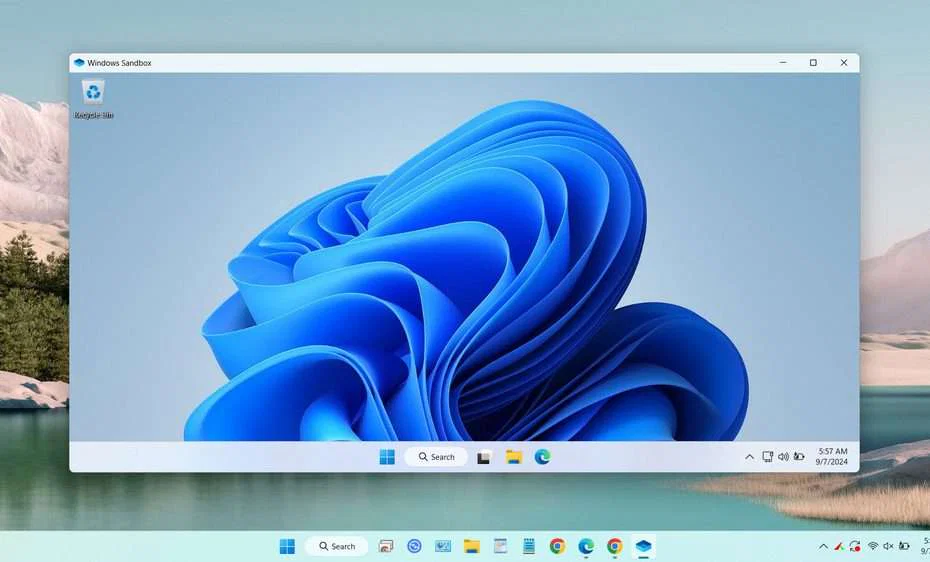The image size is (930, 562).
Task: Open the blue circular sync app on host taskbar
Action: (x=414, y=546)
